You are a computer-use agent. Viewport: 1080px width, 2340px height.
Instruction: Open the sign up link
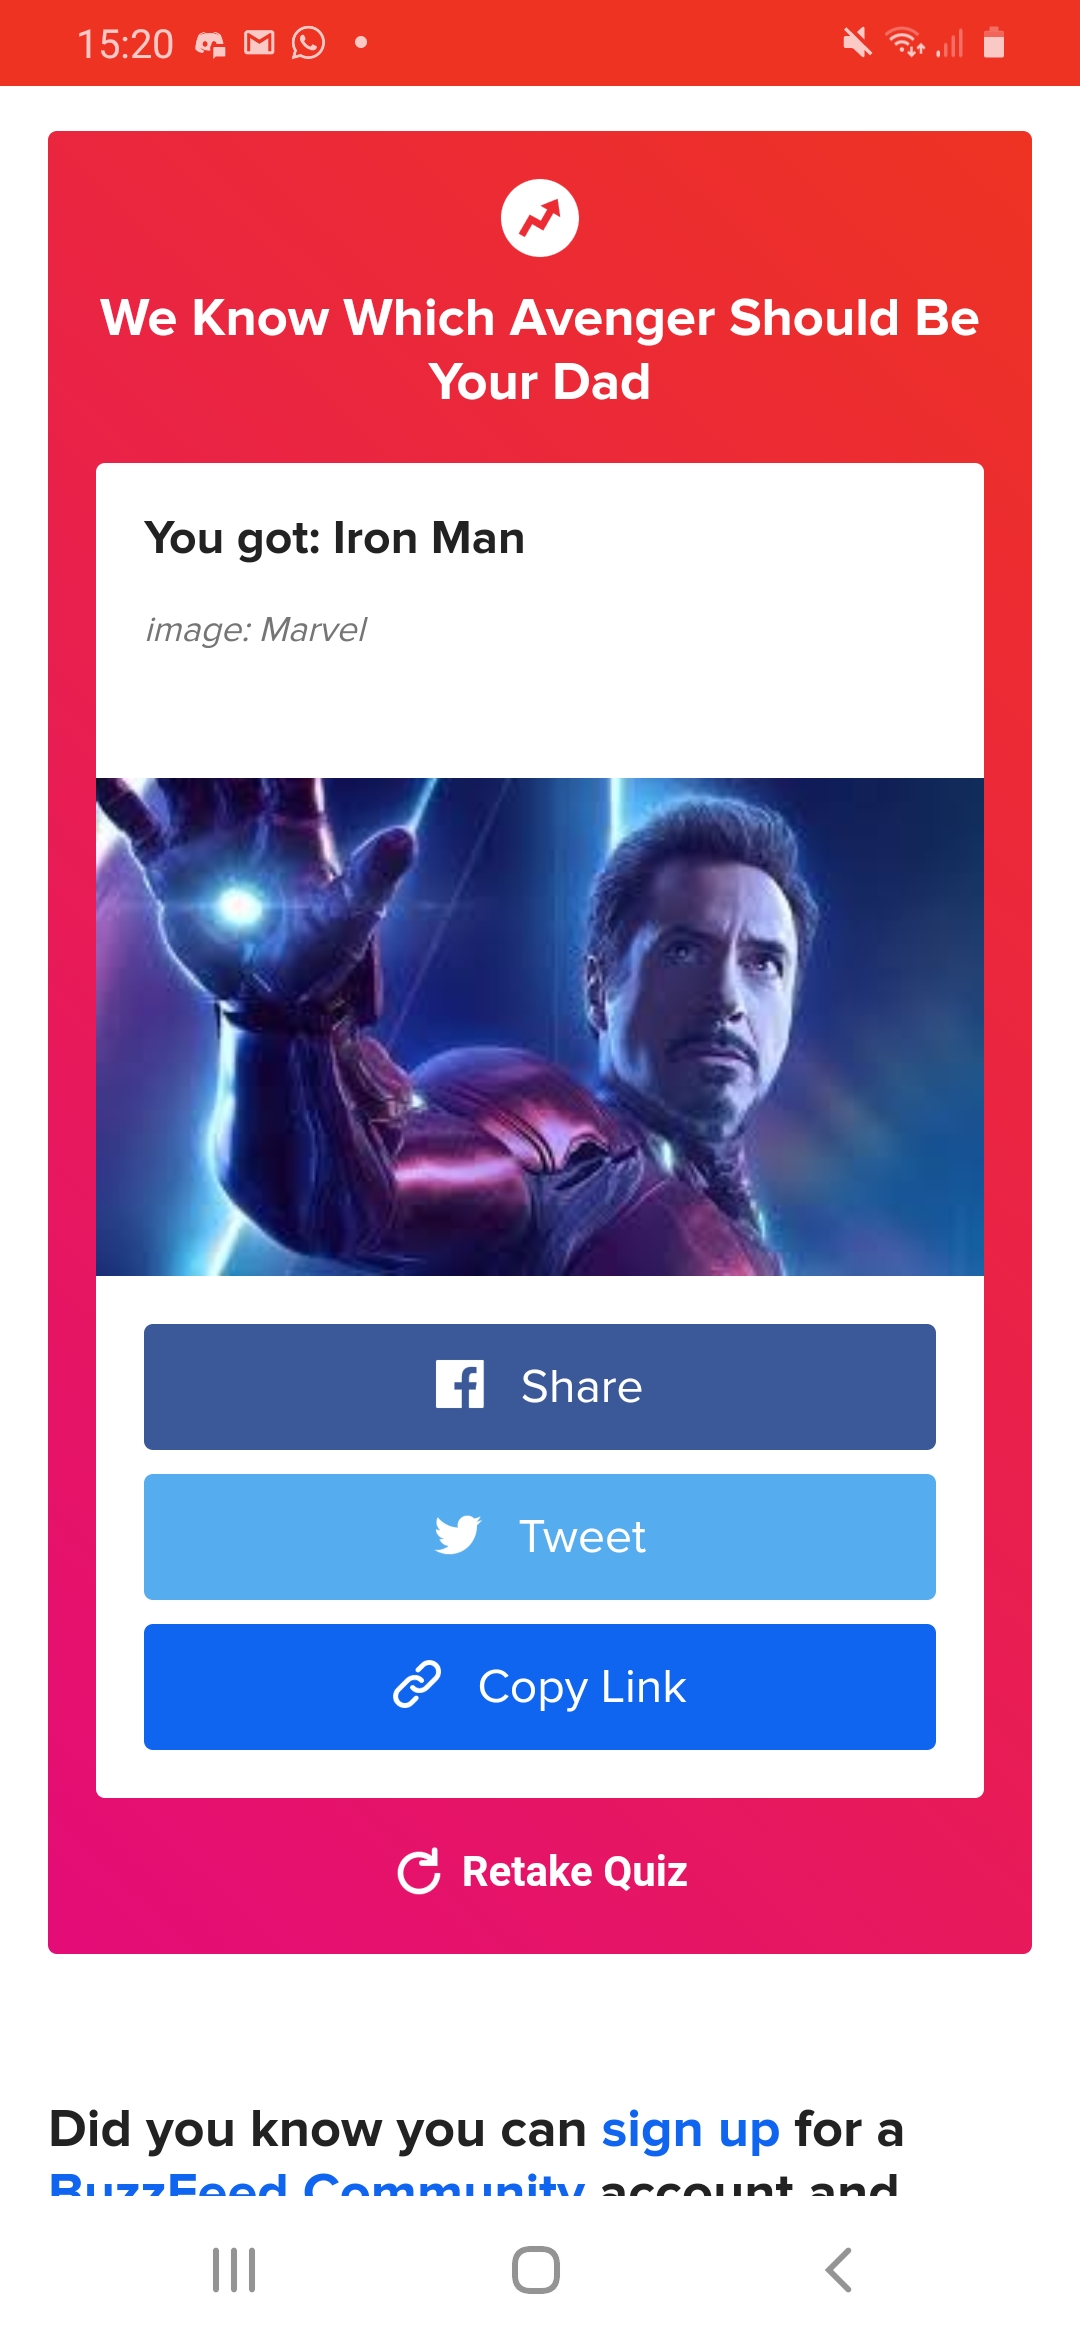point(690,2129)
